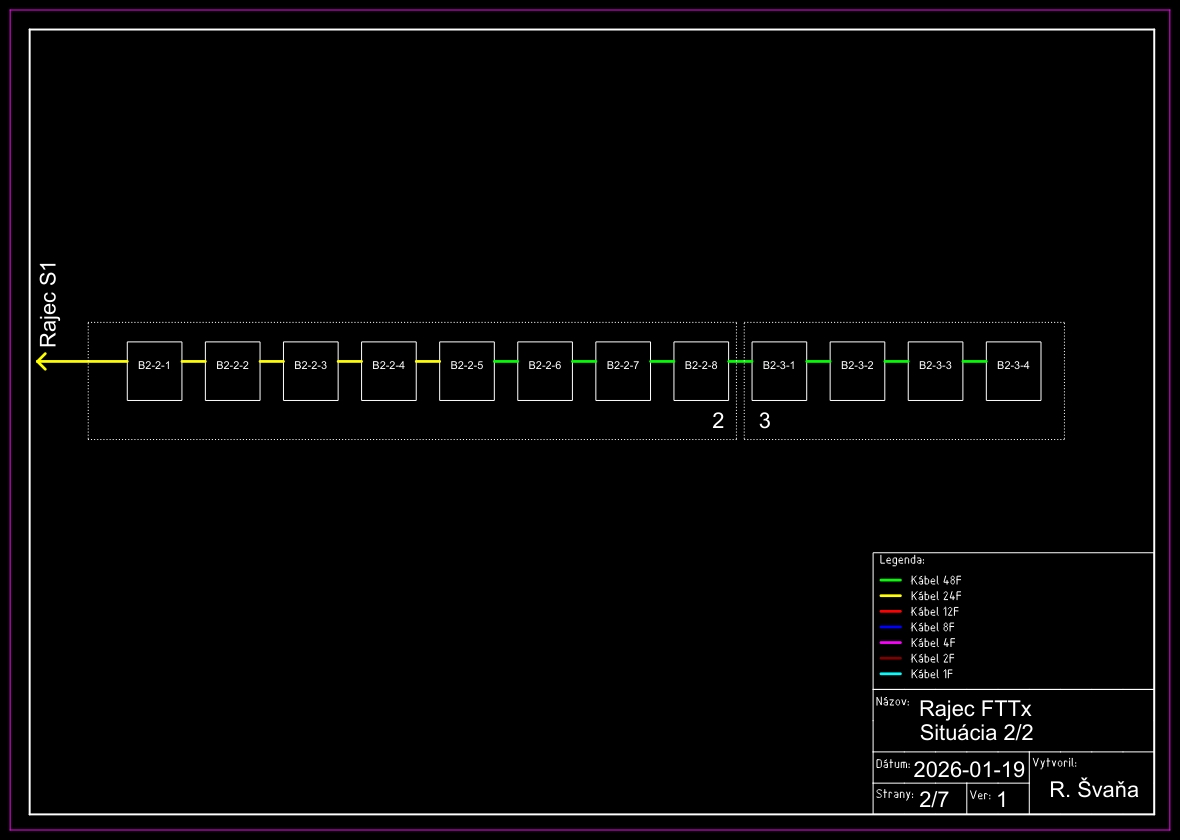
Task: Select node box B2-2-1
Action: tap(154, 371)
